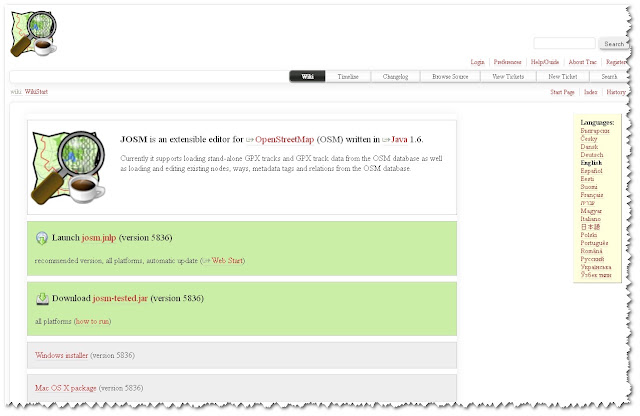Choose Česky language
Image resolution: width=640 pixels, height=416 pixels.
pos(589,139)
